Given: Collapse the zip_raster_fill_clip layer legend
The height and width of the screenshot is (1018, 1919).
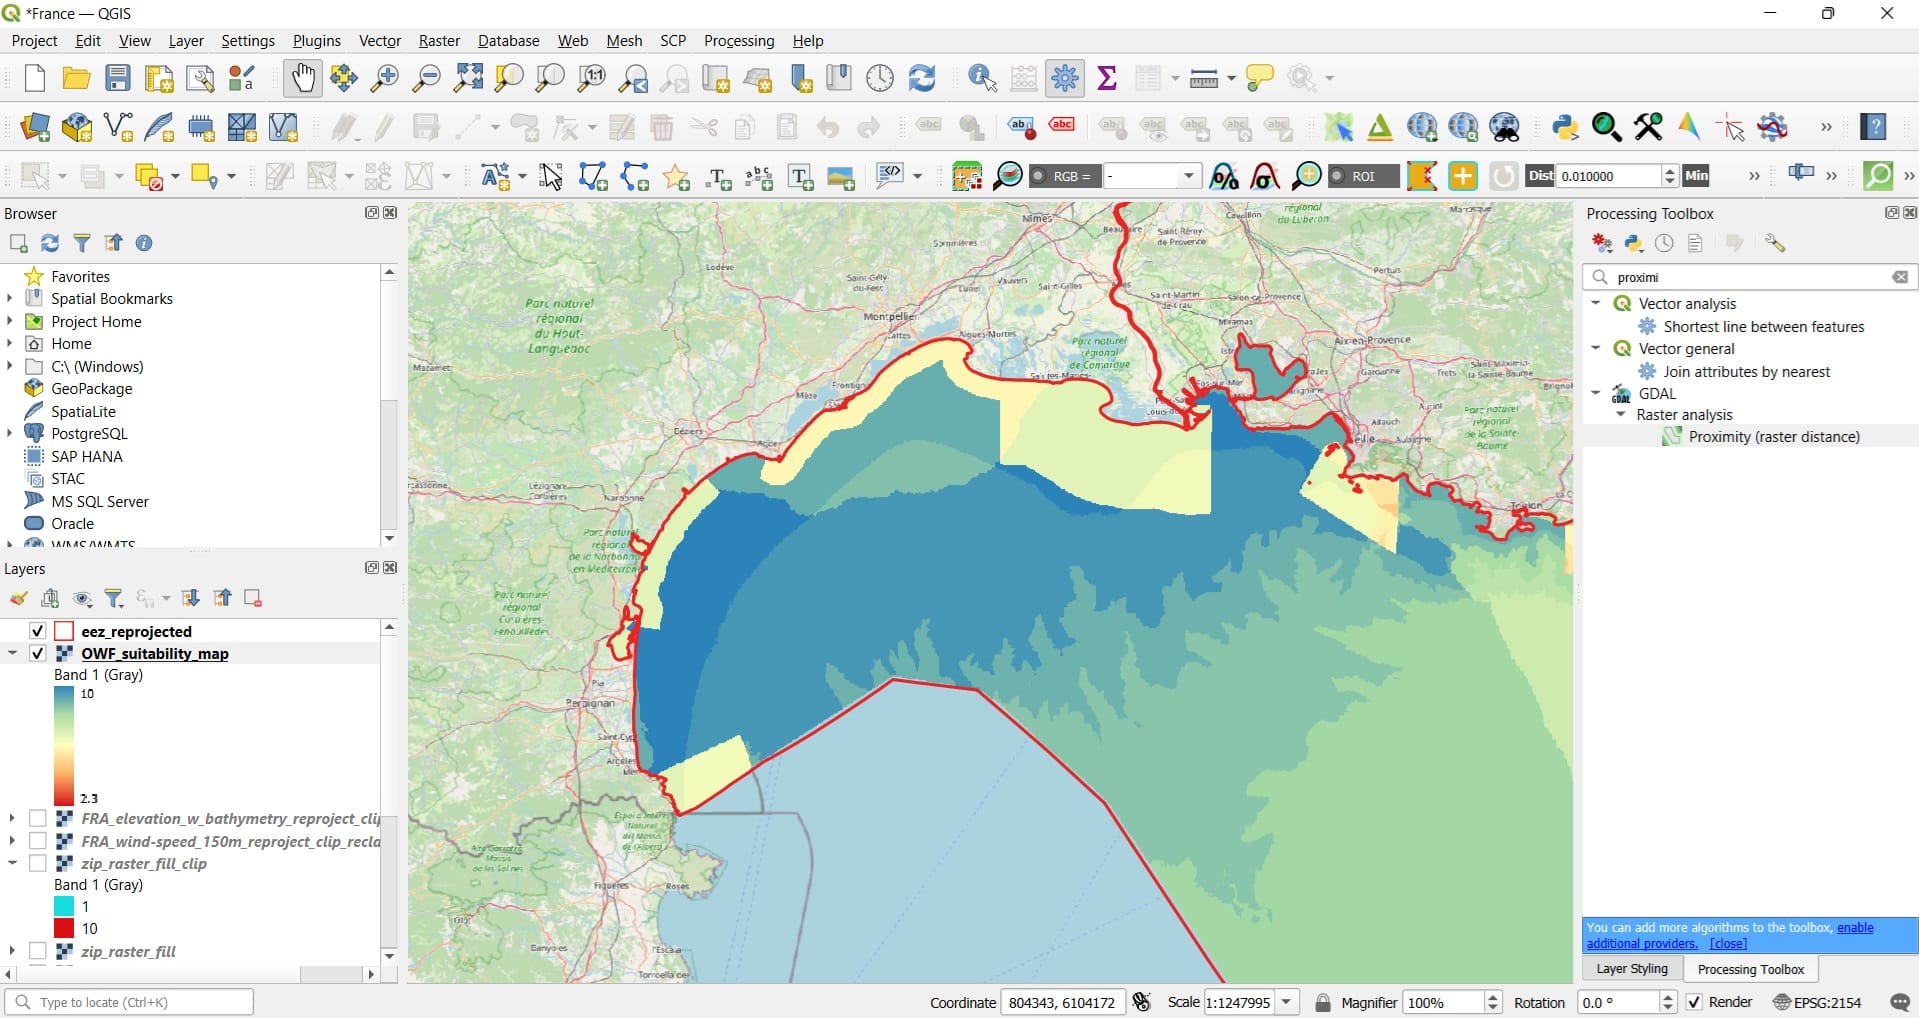Looking at the screenshot, I should [x=12, y=863].
